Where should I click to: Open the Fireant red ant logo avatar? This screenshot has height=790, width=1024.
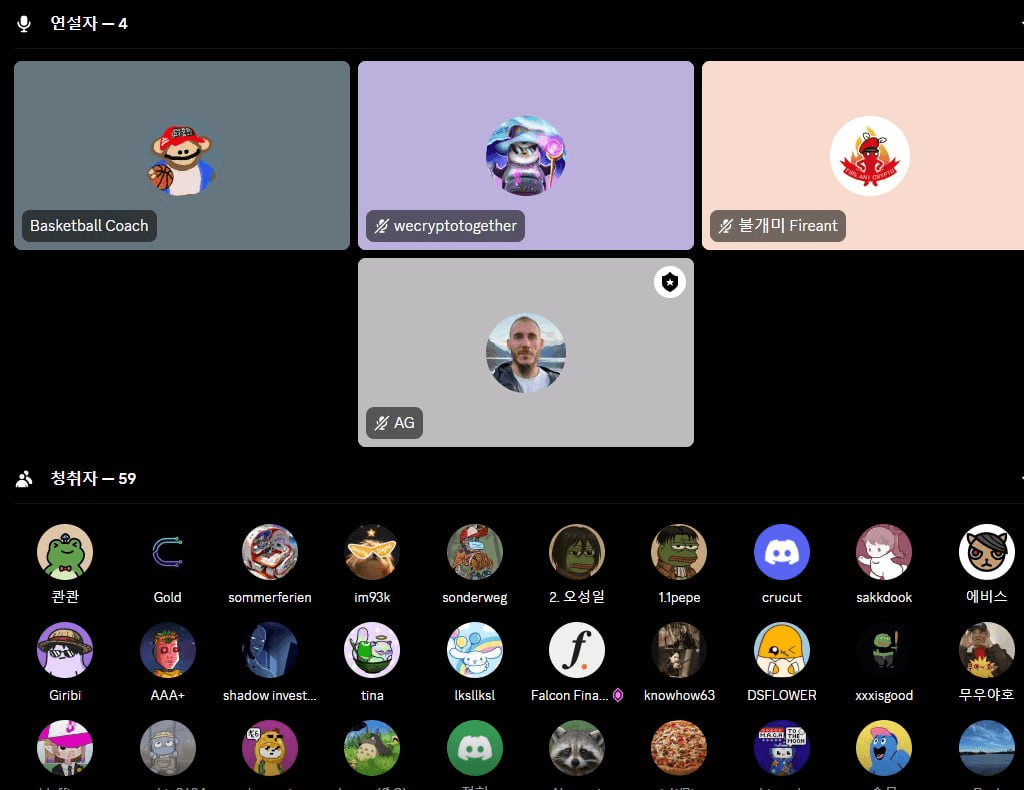point(869,156)
